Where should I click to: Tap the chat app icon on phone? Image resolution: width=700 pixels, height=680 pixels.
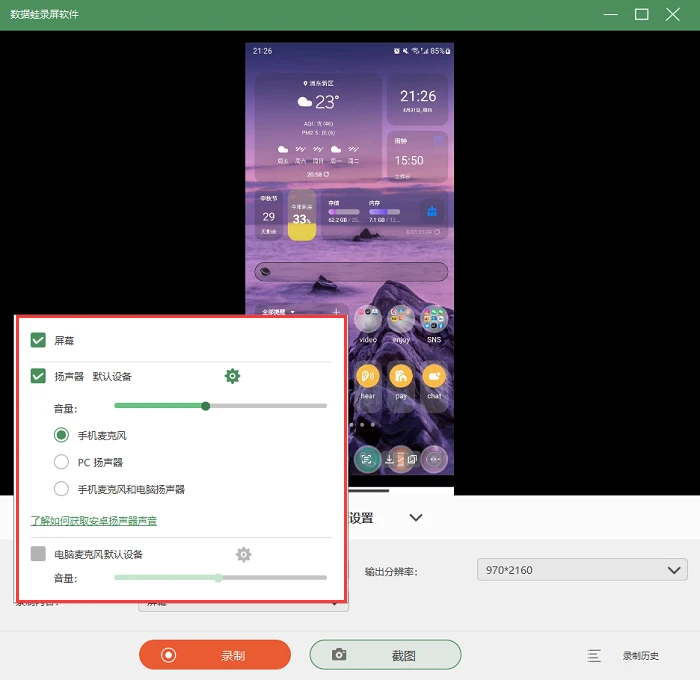point(434,376)
